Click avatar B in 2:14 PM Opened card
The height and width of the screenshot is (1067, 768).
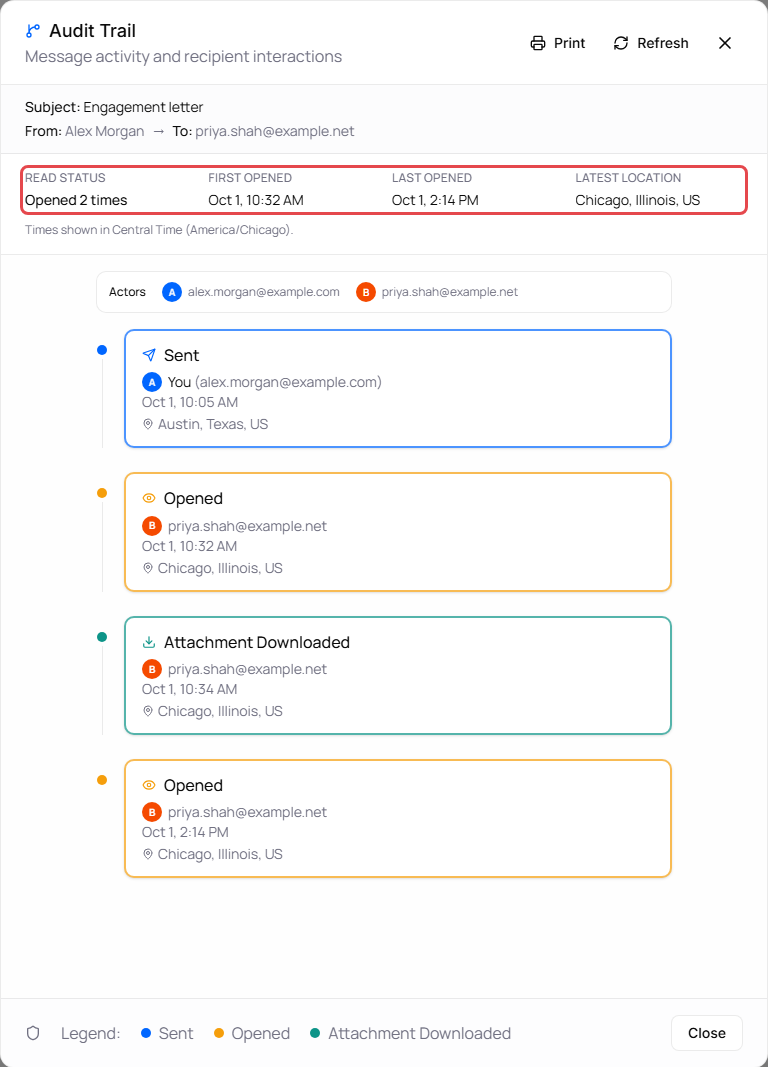[152, 812]
